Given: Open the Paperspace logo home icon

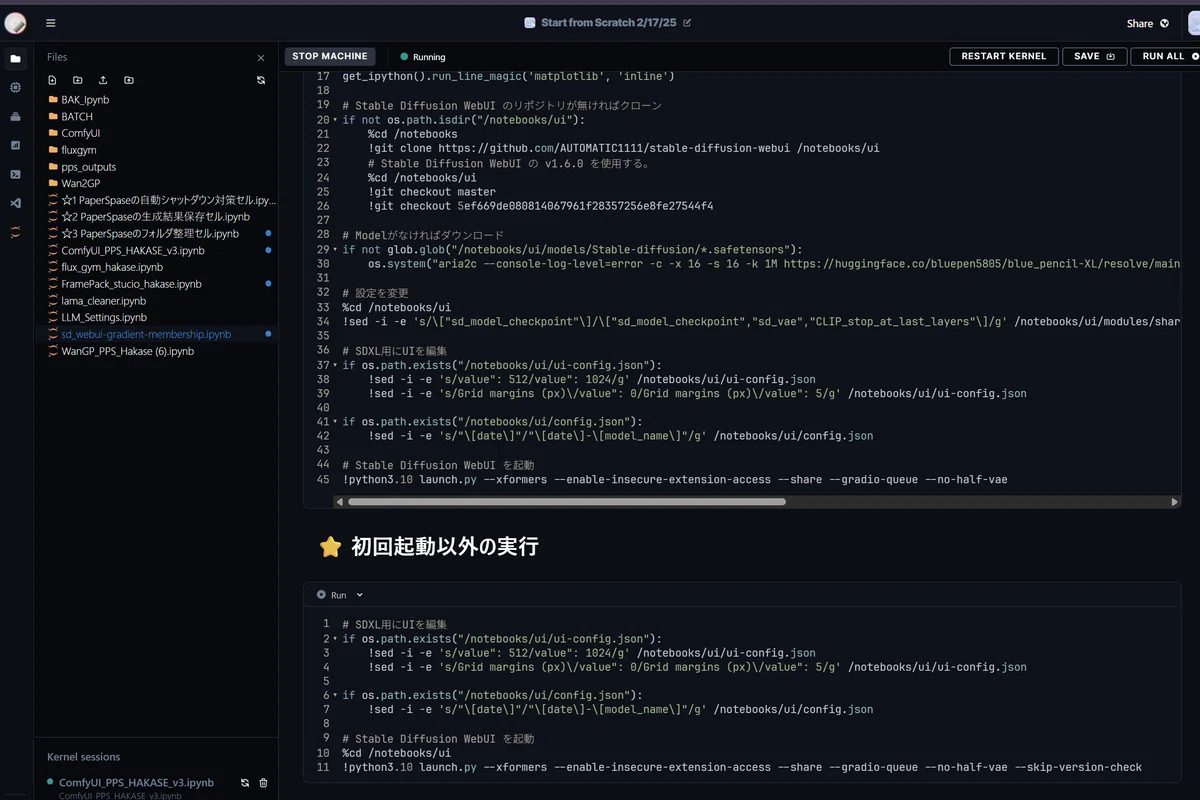Looking at the screenshot, I should tap(16, 23).
